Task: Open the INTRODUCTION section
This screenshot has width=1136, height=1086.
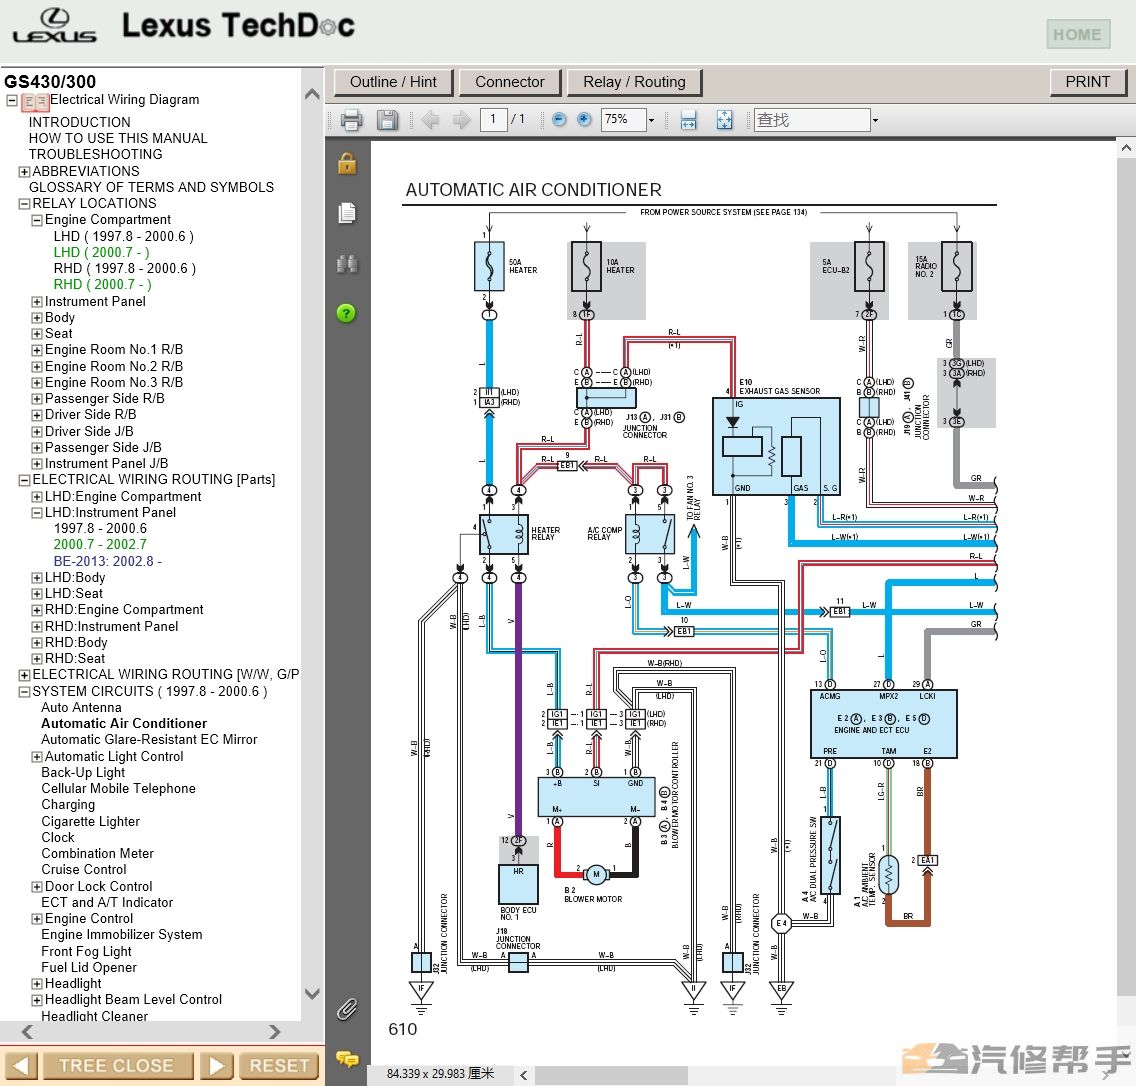Action: pos(80,122)
